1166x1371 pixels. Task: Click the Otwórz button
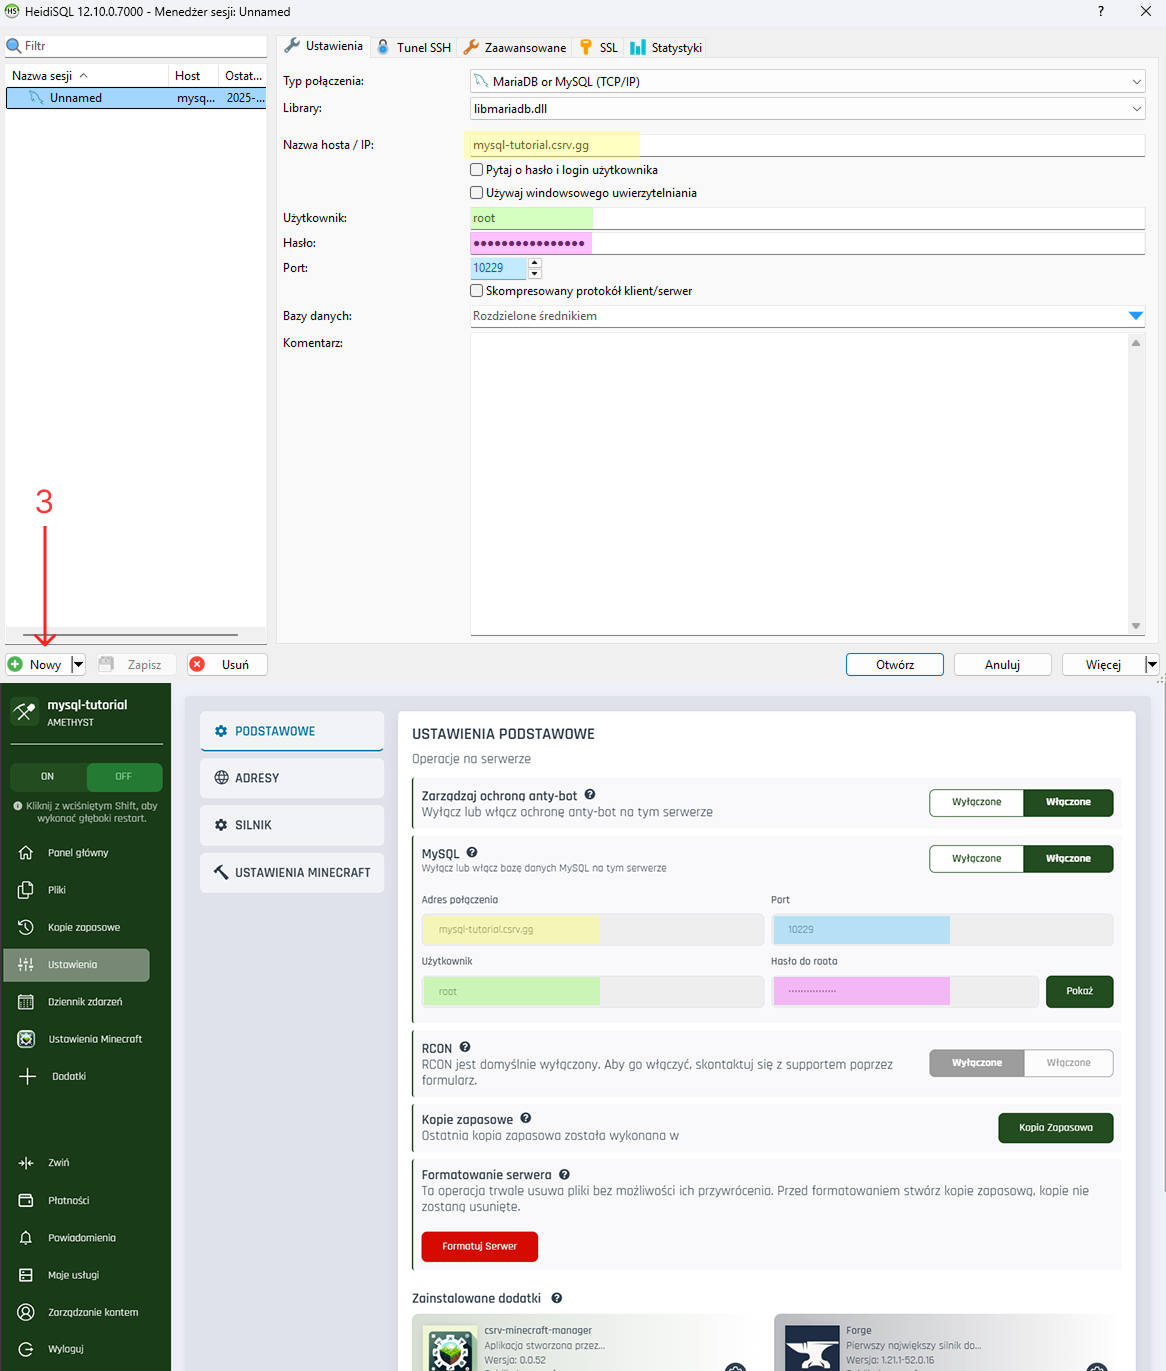pos(894,665)
